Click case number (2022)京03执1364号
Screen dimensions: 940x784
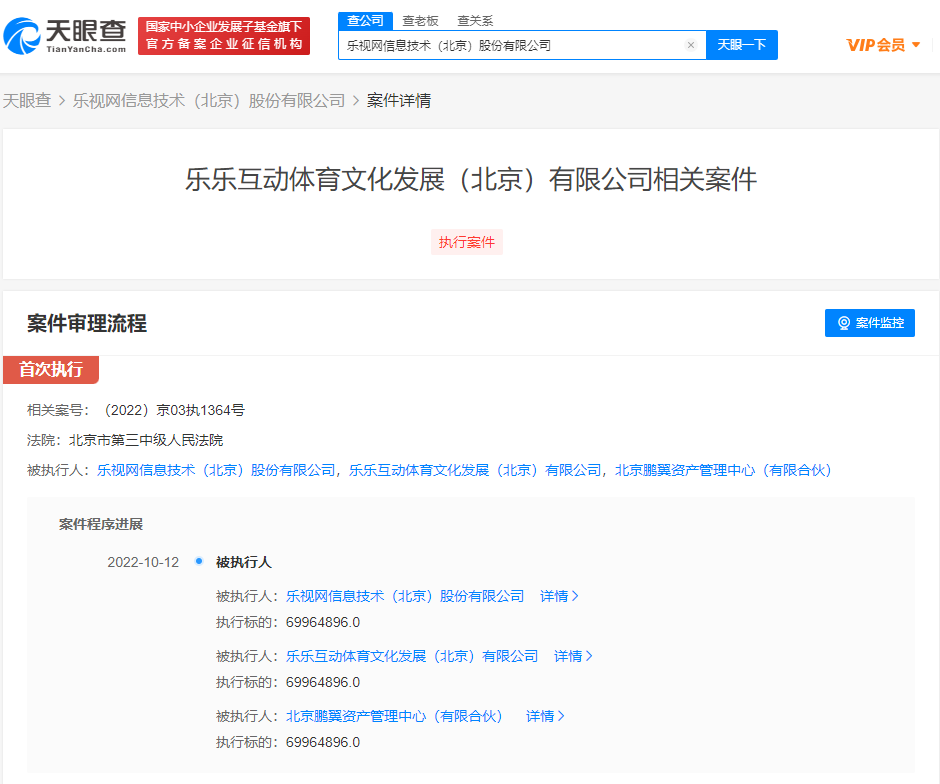tap(173, 411)
